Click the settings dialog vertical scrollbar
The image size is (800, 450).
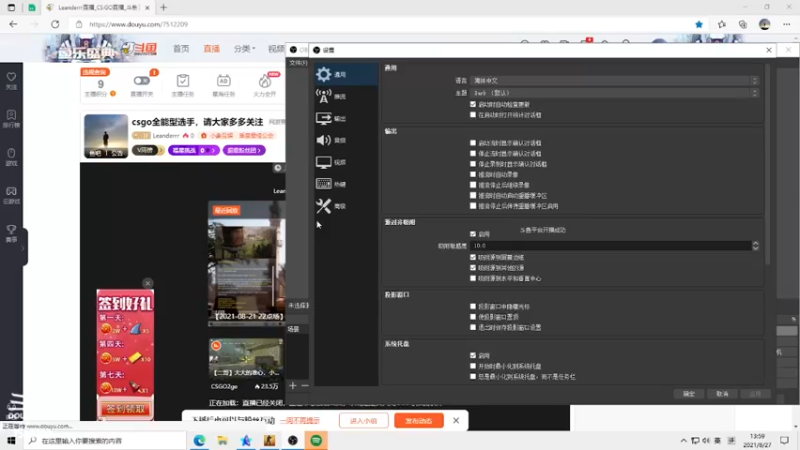[768, 163]
